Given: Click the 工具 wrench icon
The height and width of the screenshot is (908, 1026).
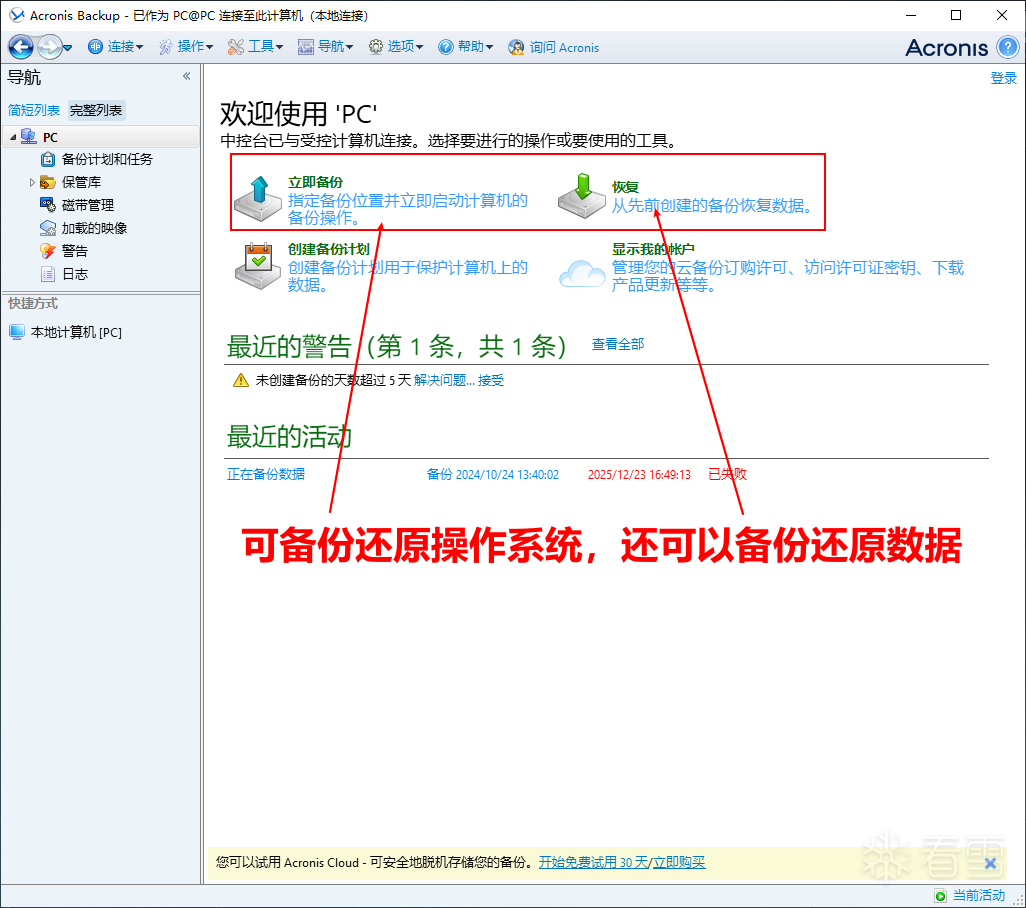Looking at the screenshot, I should [236, 47].
